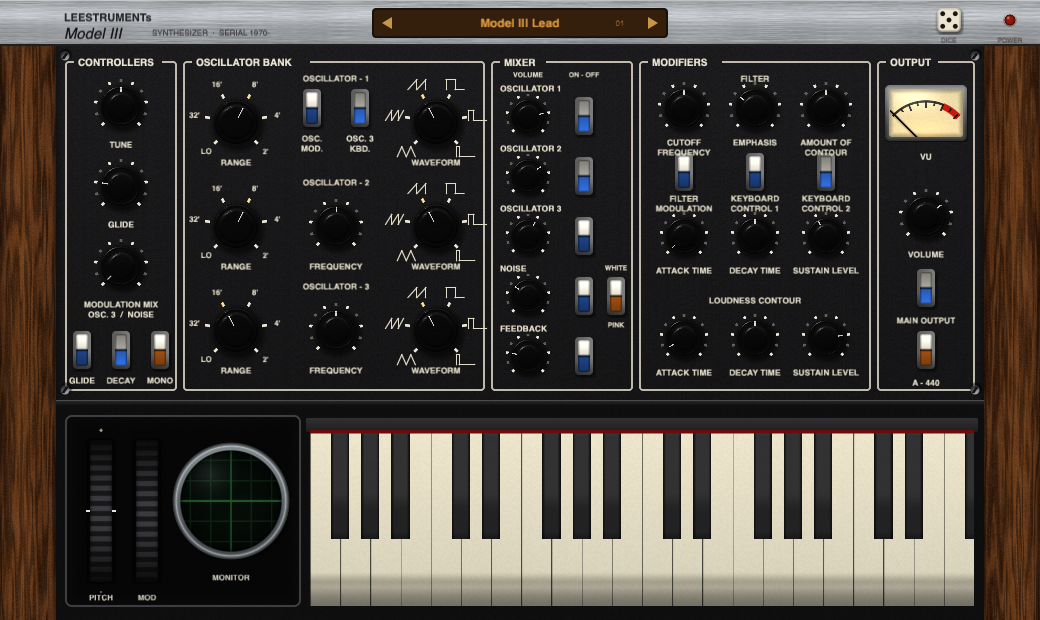Image resolution: width=1040 pixels, height=620 pixels.
Task: Click the Oscillator 1 Waveform selector knob
Action: tap(435, 121)
